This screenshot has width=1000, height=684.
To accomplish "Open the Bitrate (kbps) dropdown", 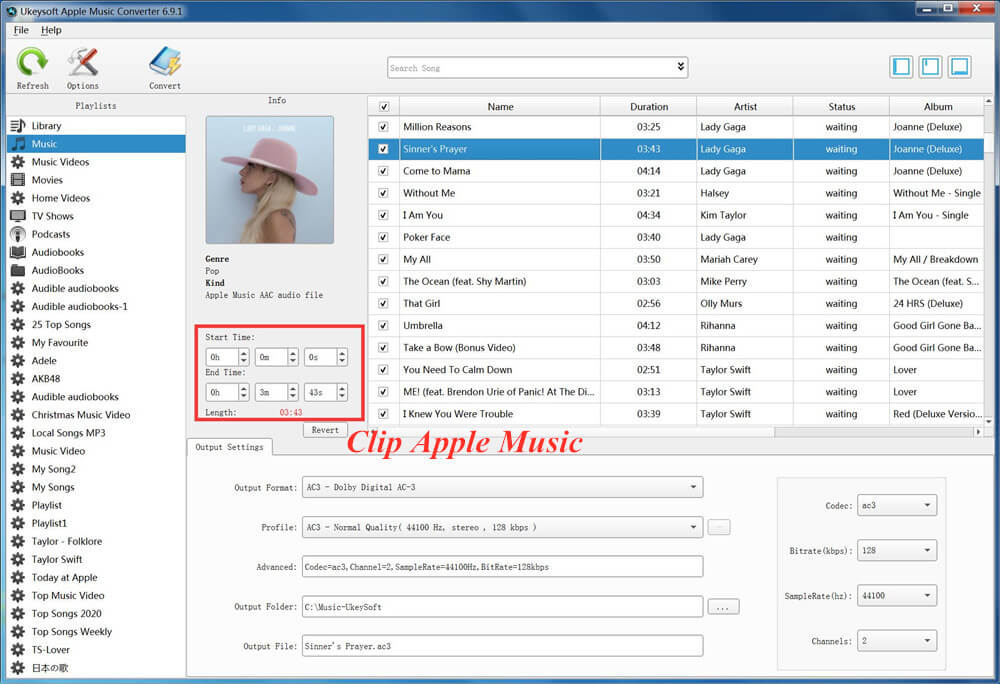I will click(897, 550).
